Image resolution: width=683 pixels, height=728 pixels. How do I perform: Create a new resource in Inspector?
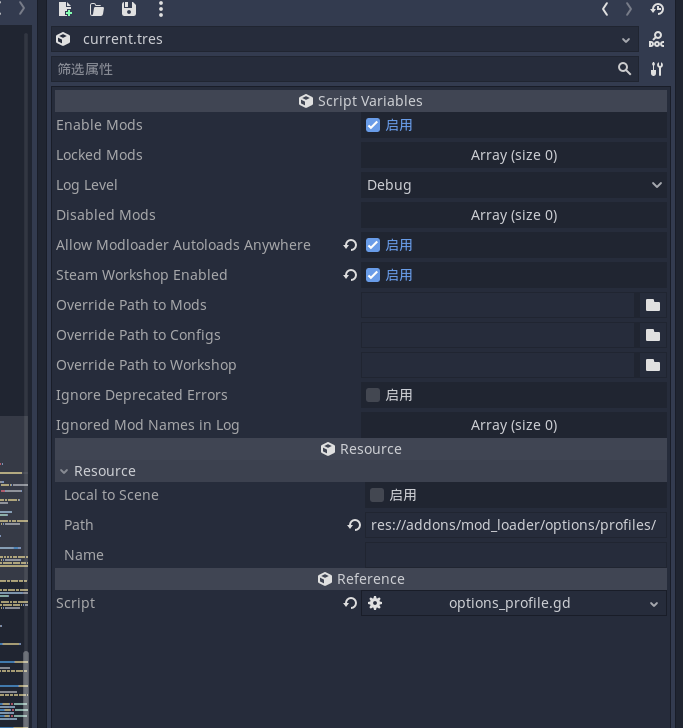(65, 9)
